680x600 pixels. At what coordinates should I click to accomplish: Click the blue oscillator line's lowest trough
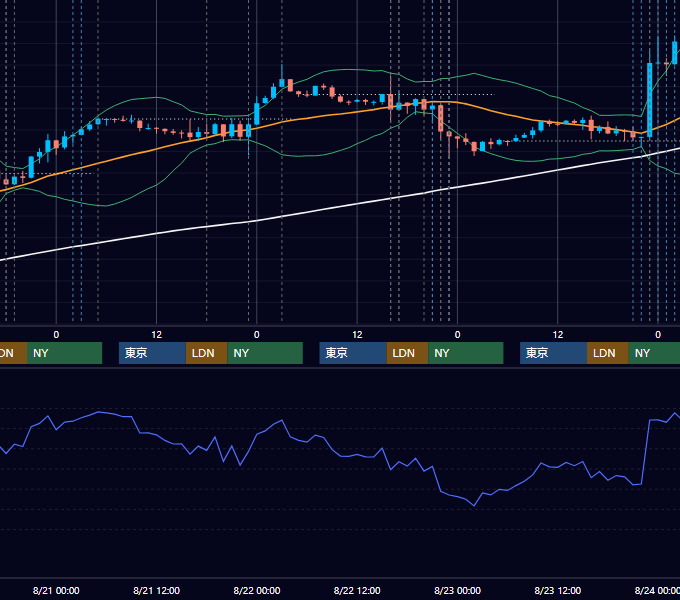(474, 505)
